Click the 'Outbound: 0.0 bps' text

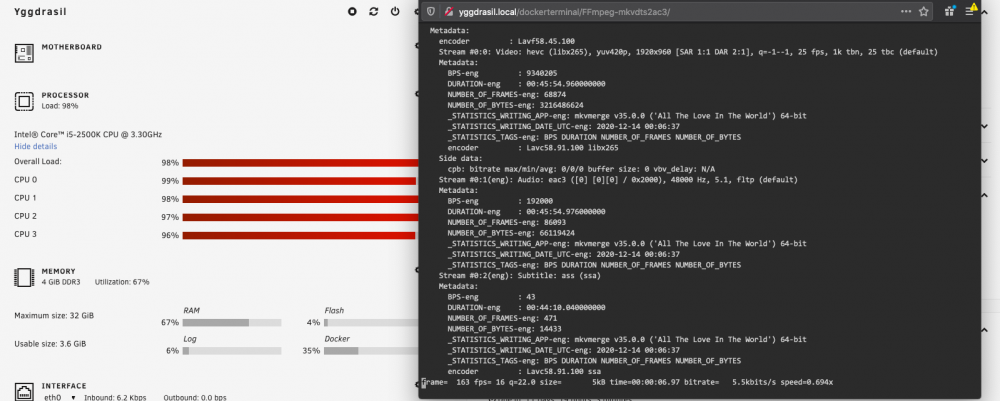[195, 398]
